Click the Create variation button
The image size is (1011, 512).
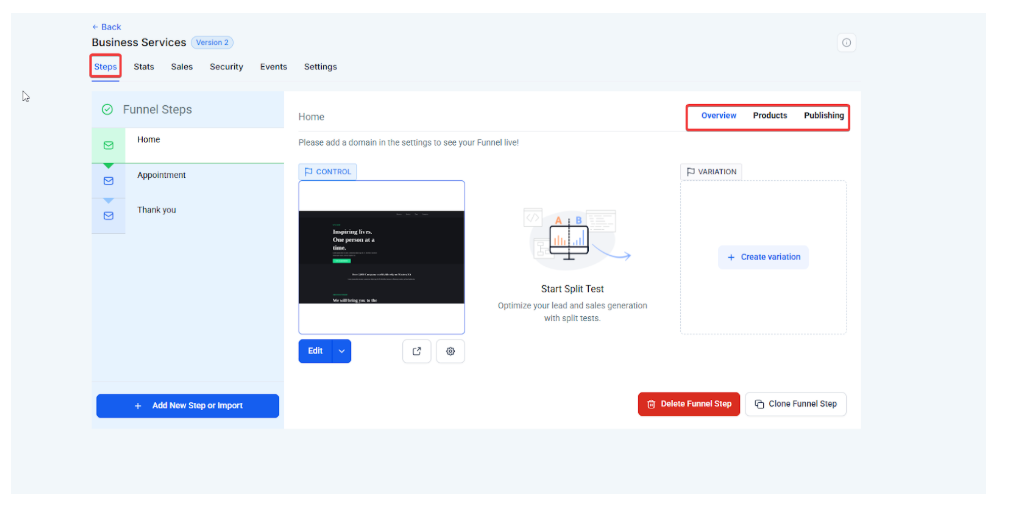(763, 257)
